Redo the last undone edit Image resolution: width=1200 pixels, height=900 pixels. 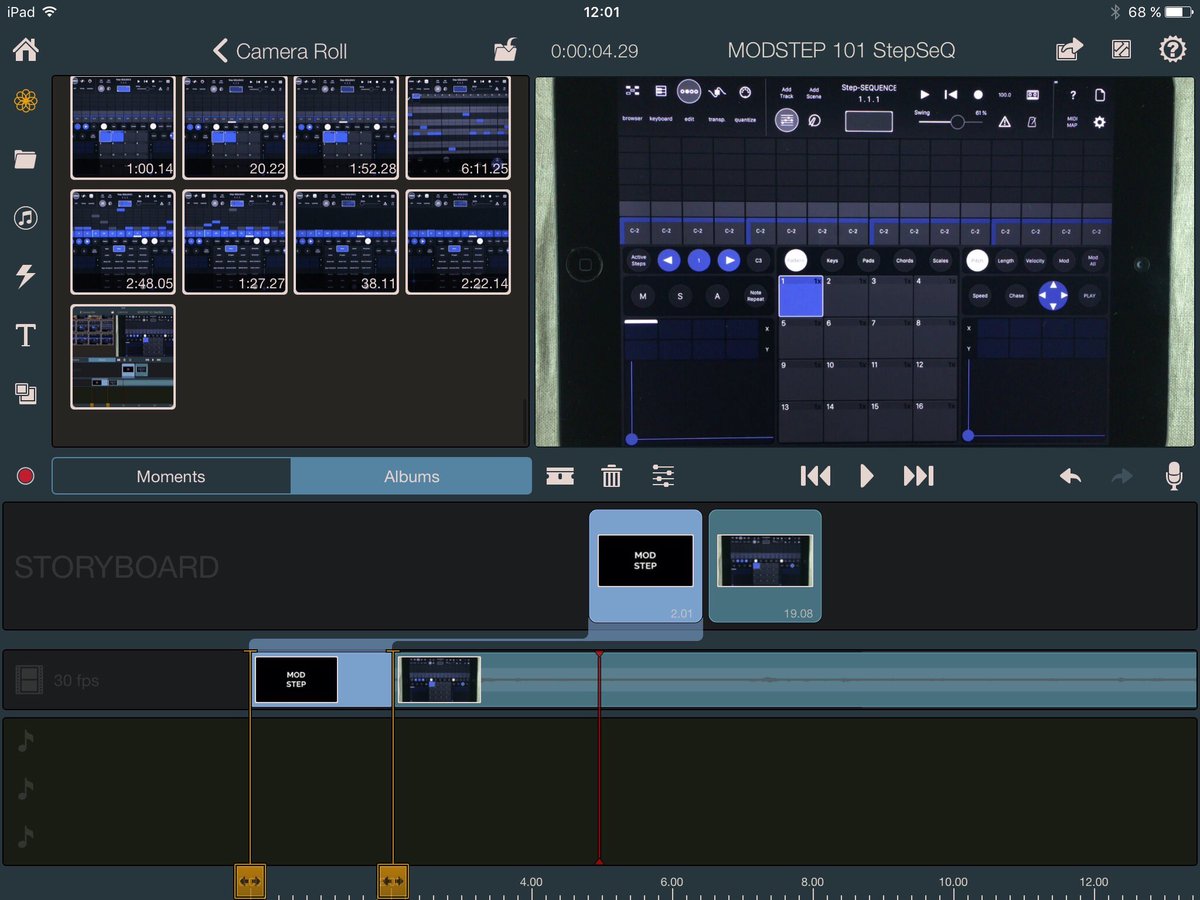point(1122,477)
